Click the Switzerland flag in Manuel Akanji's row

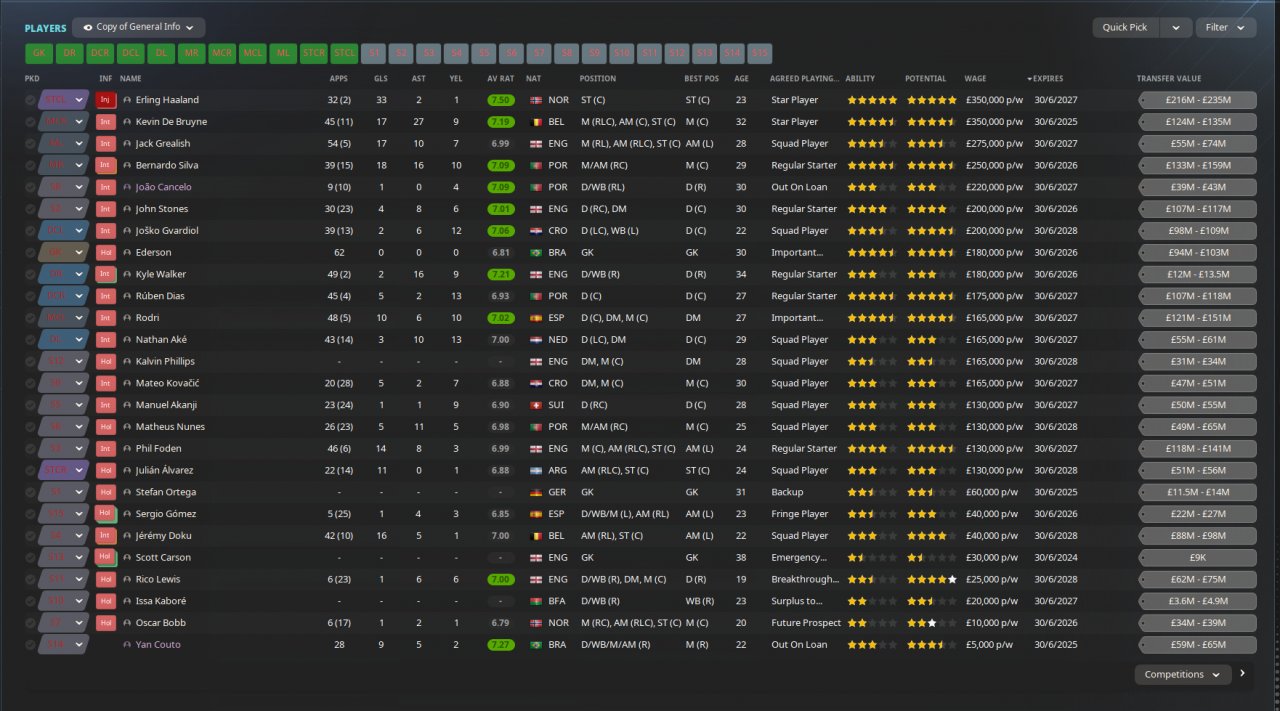[x=536, y=405]
